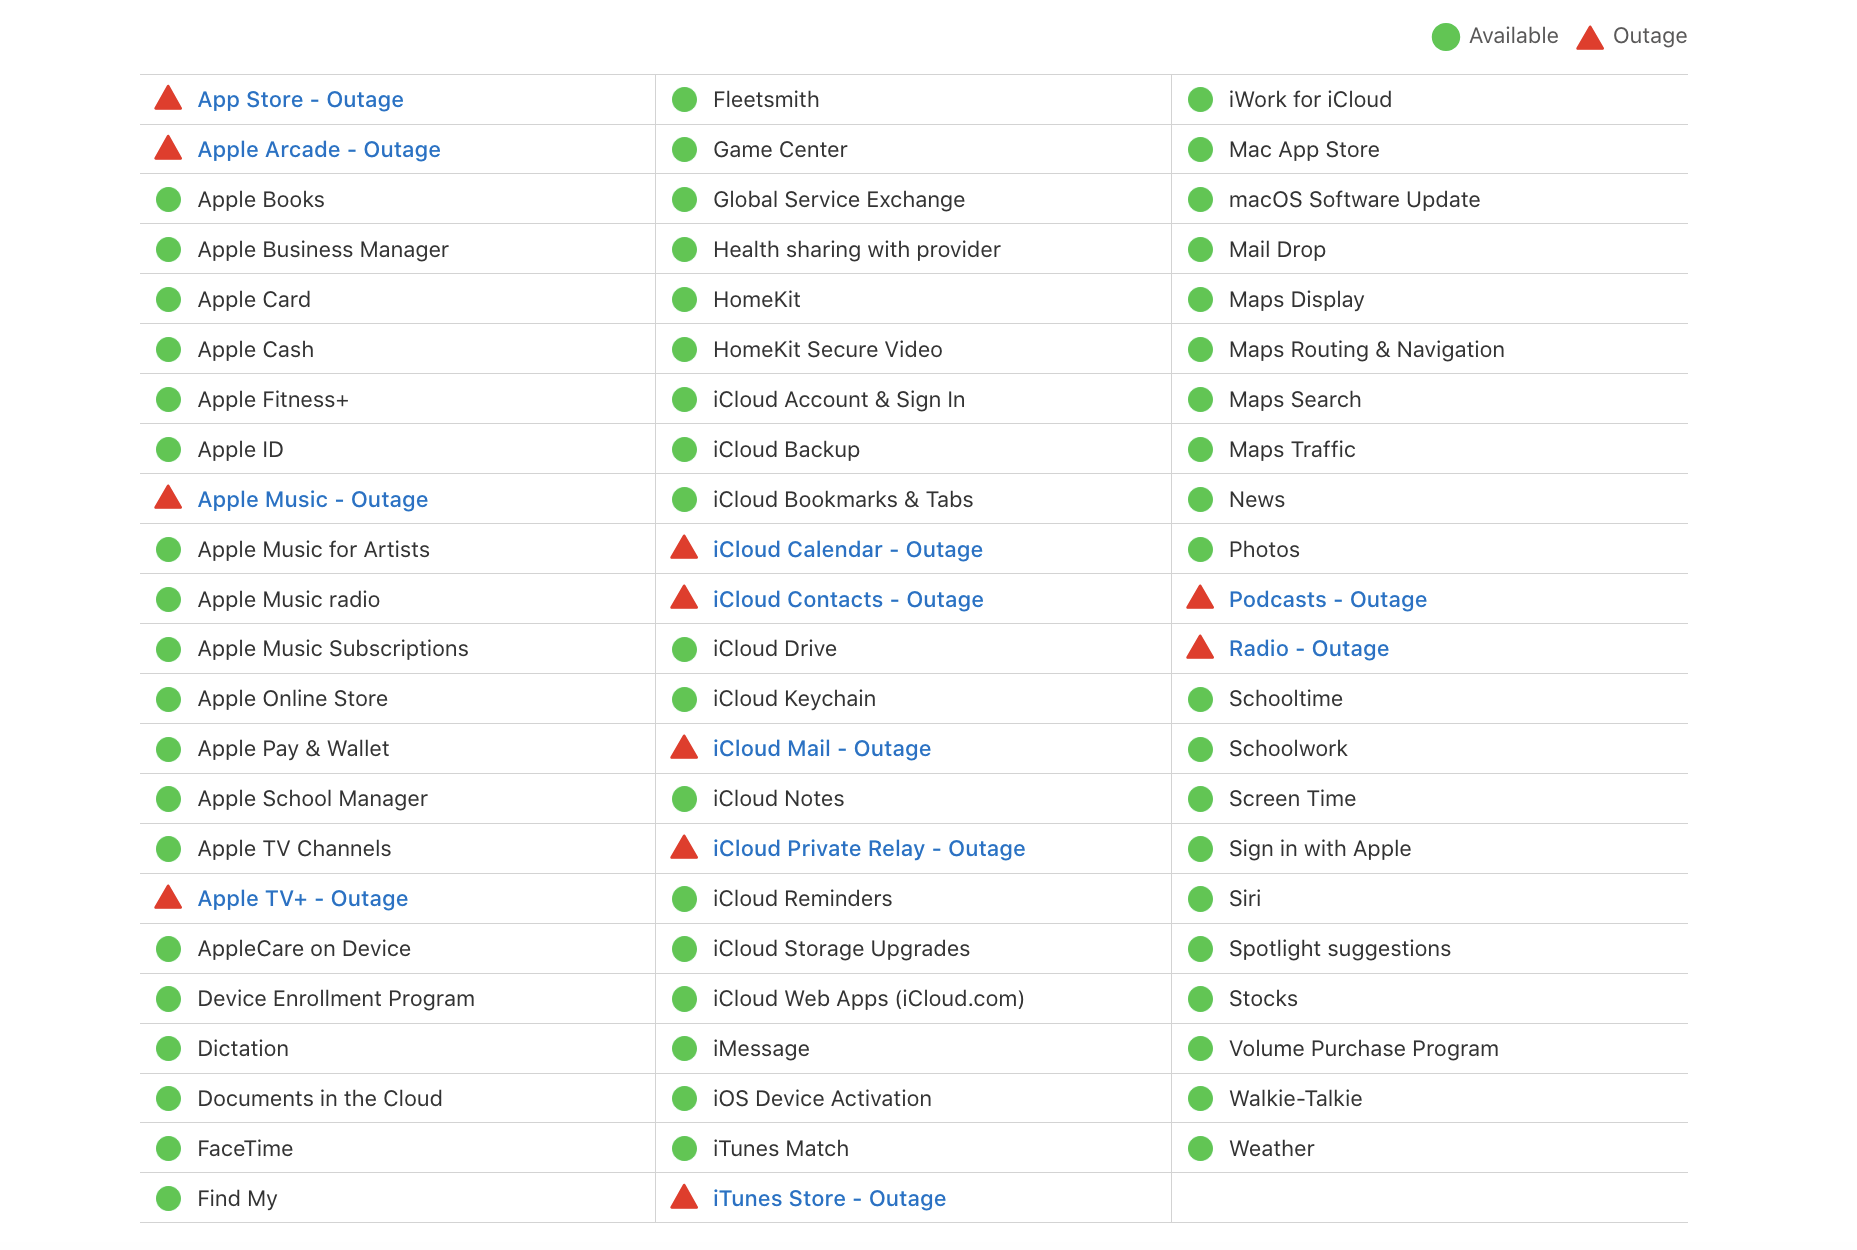Image resolution: width=1857 pixels, height=1250 pixels.
Task: Click the green dot next to Maps Search
Action: 1200,398
